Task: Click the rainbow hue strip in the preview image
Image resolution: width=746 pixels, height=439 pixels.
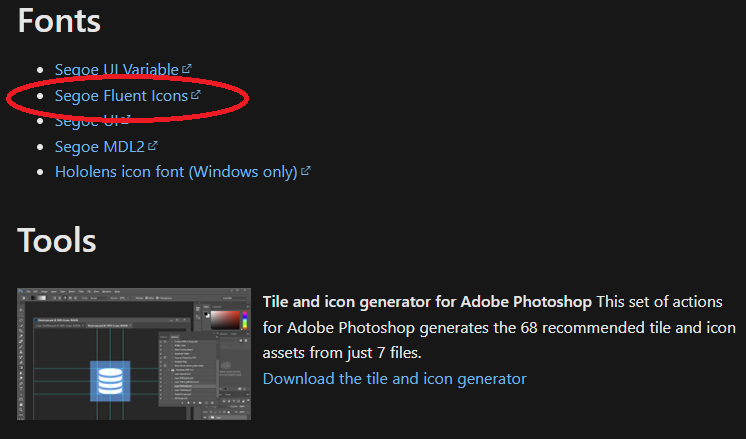Action: [245, 320]
